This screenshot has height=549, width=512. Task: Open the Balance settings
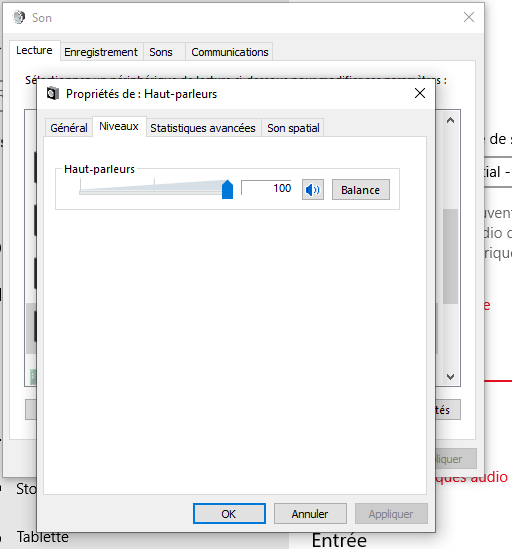(x=361, y=190)
